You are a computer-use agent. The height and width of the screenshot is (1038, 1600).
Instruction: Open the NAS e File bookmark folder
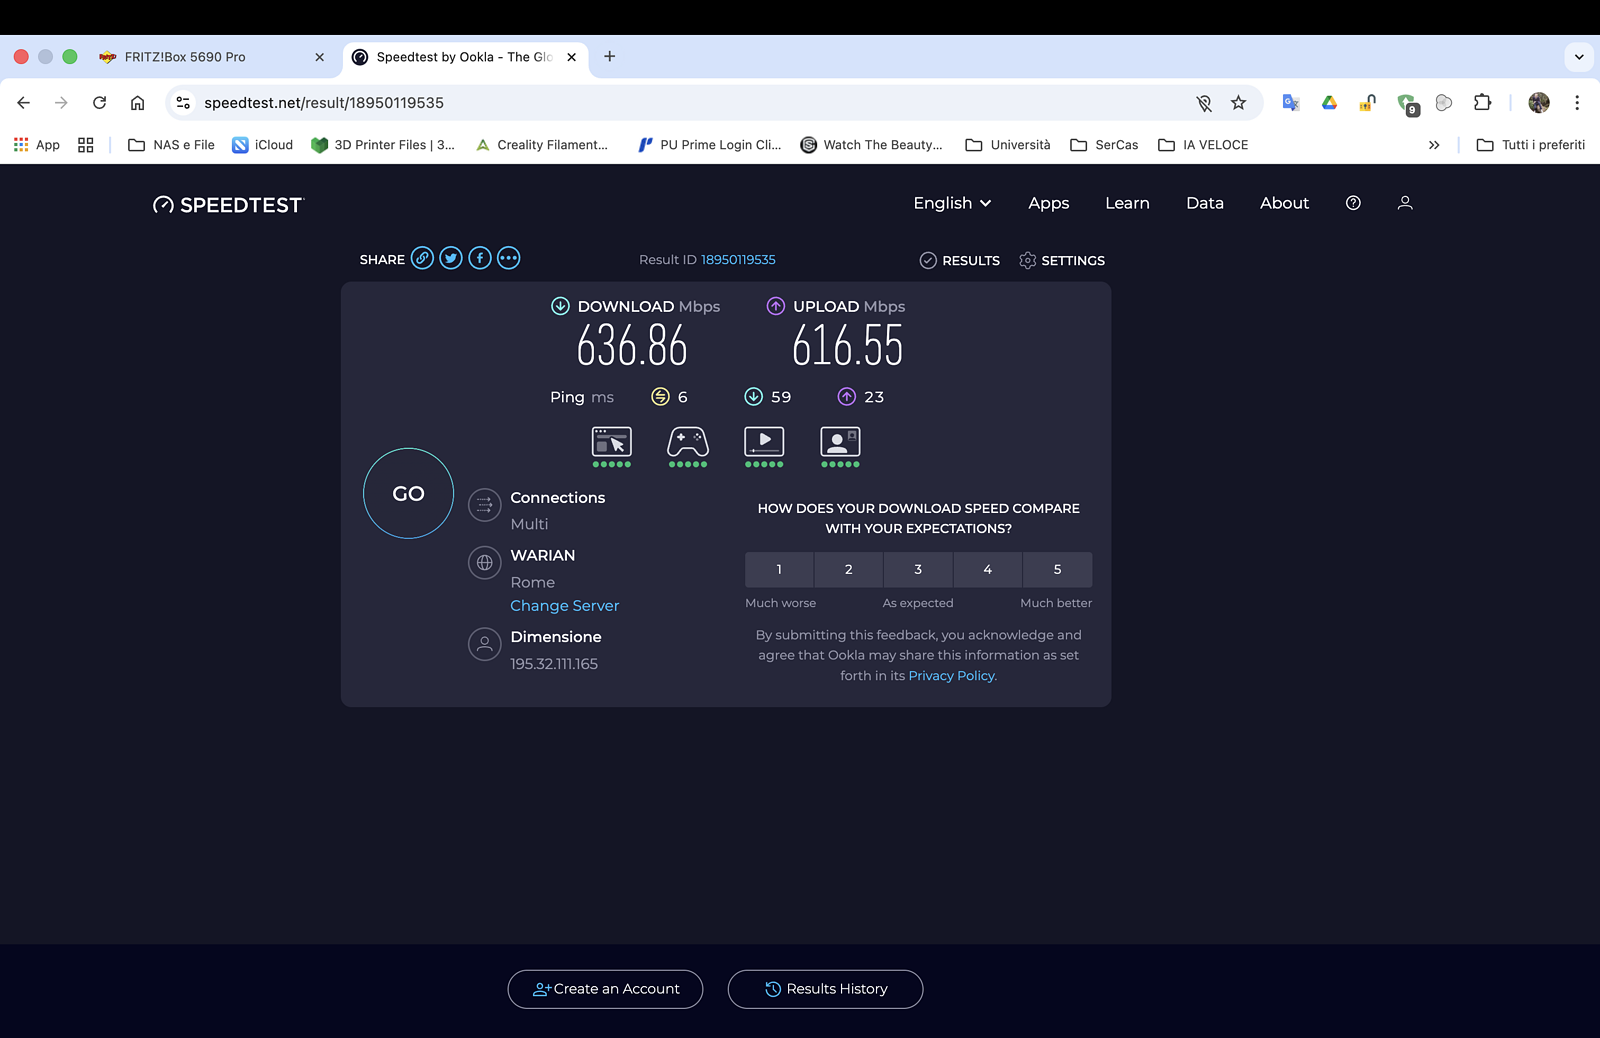[x=172, y=145]
